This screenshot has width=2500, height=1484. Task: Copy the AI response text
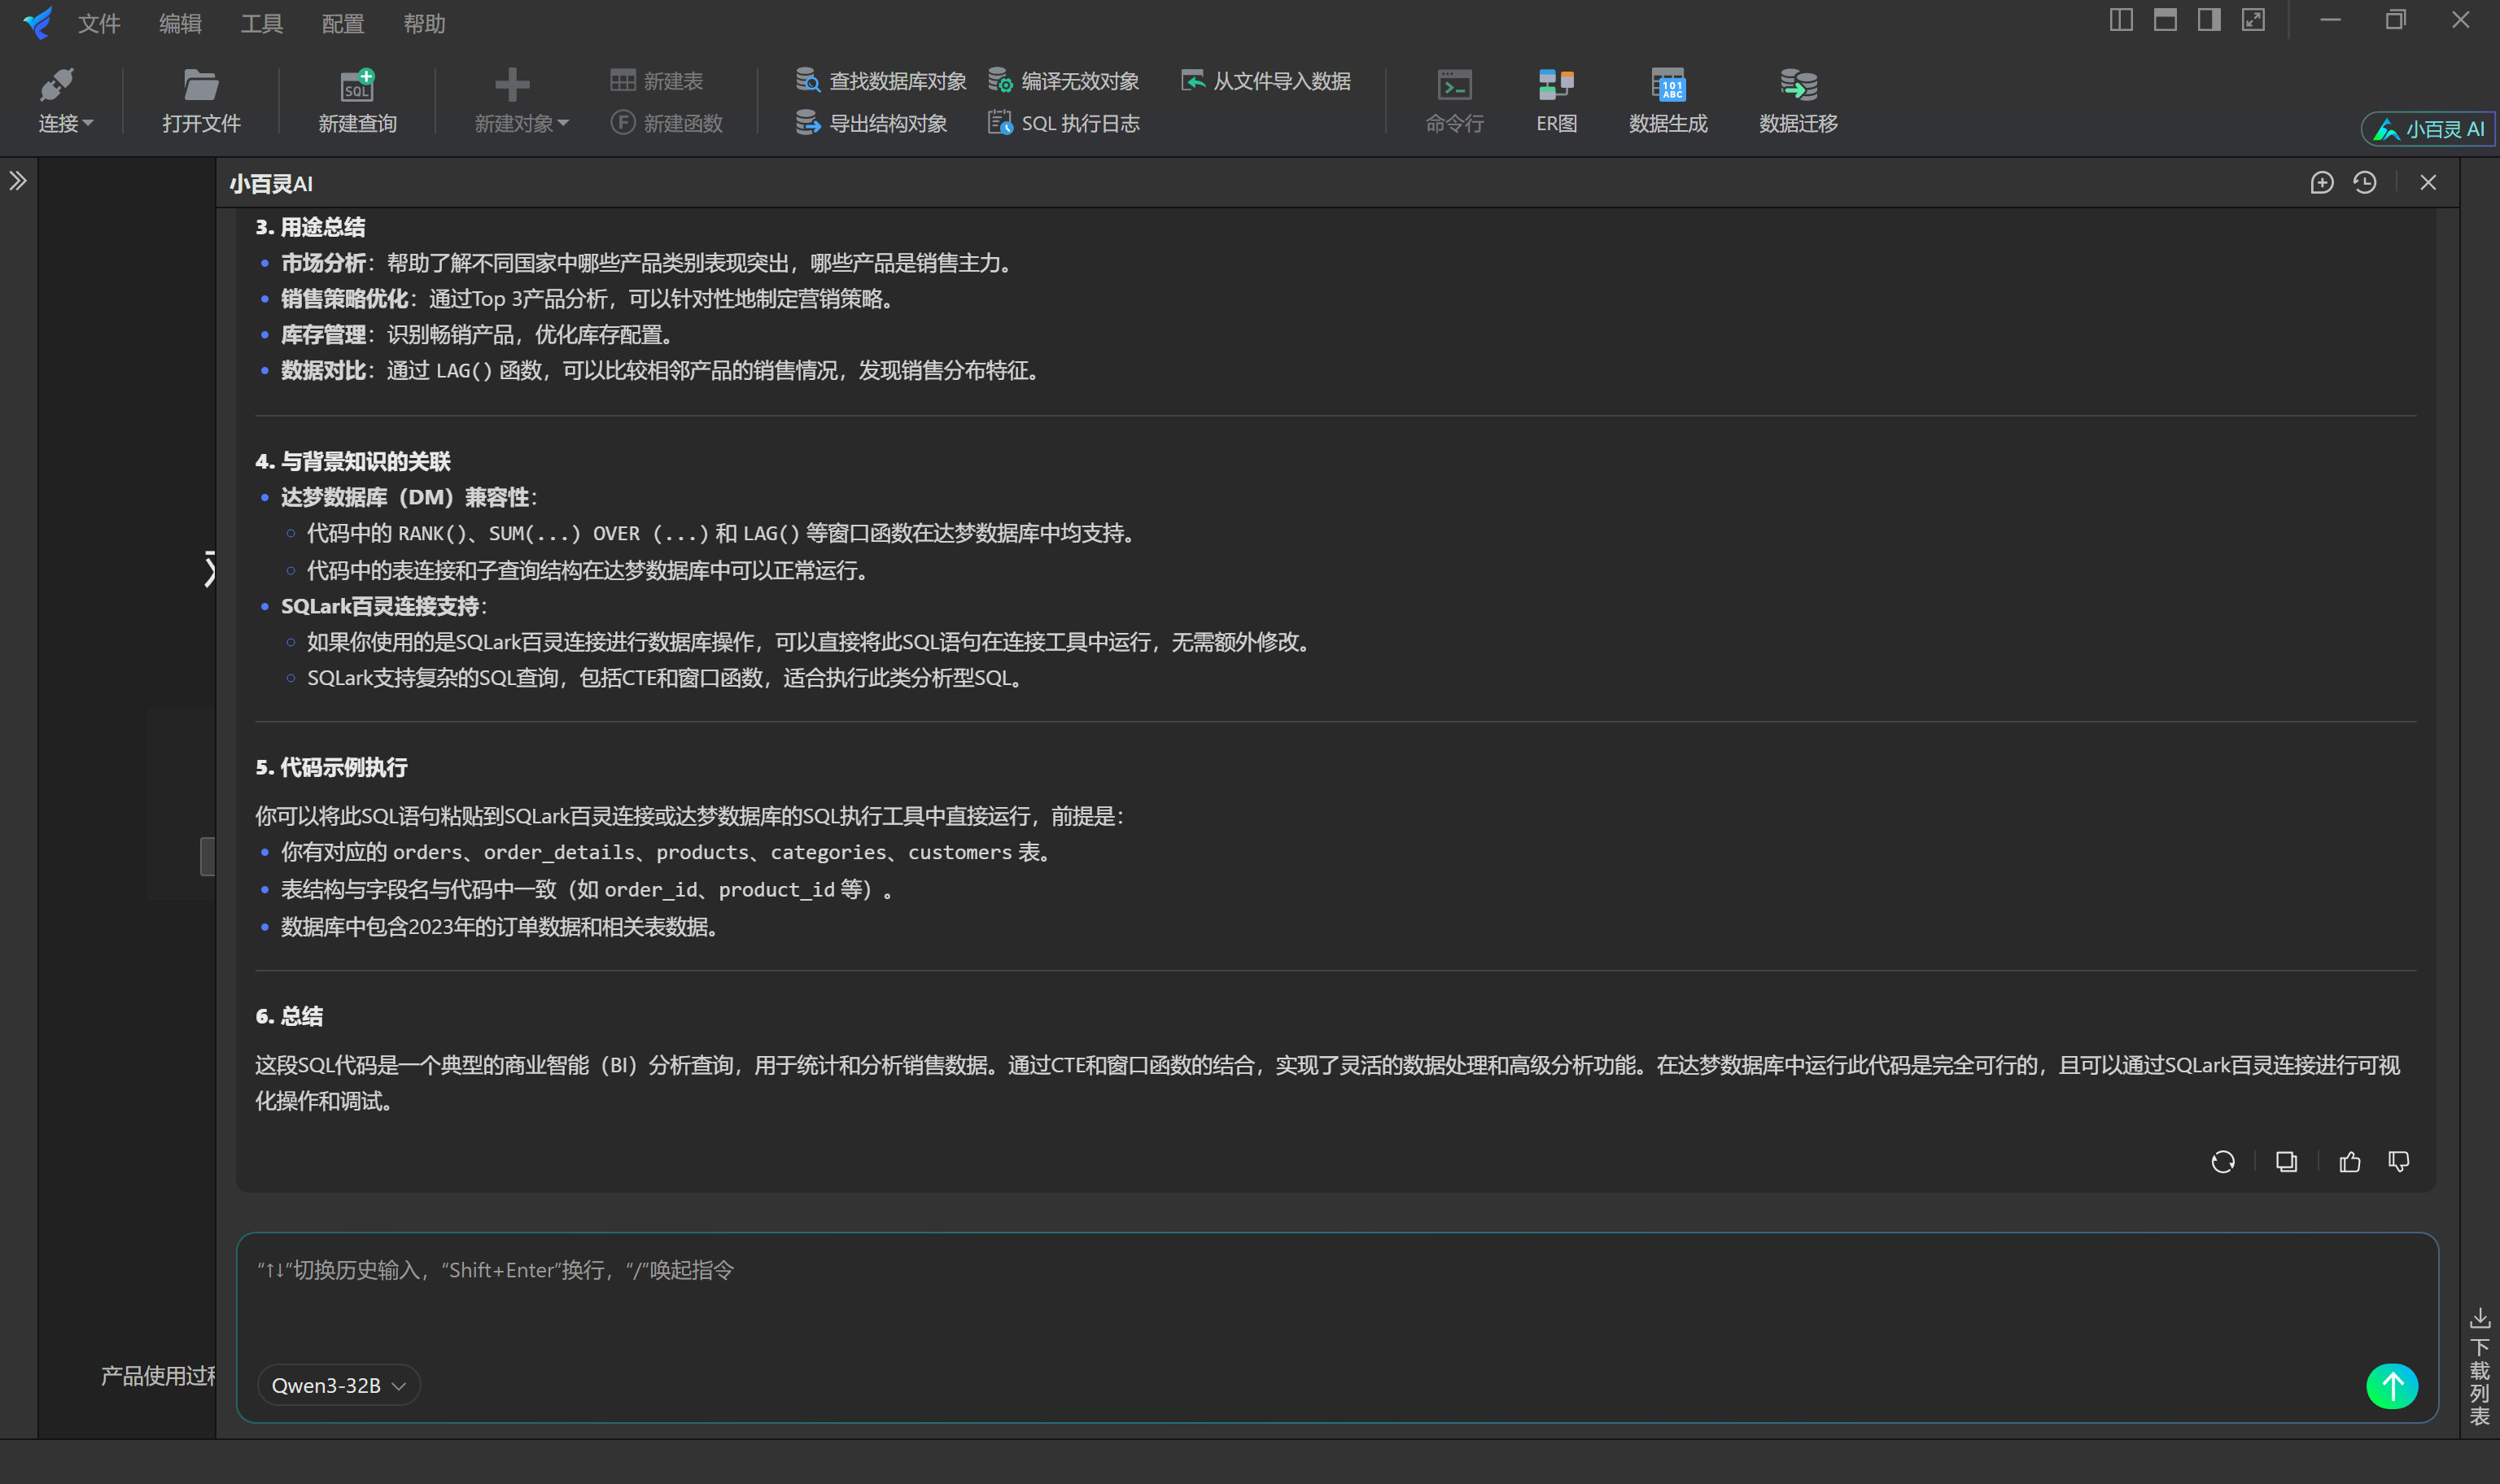pyautogui.click(x=2286, y=1161)
